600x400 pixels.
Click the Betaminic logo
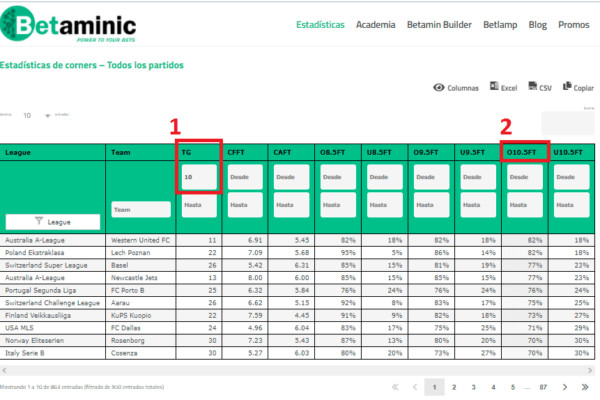point(68,24)
